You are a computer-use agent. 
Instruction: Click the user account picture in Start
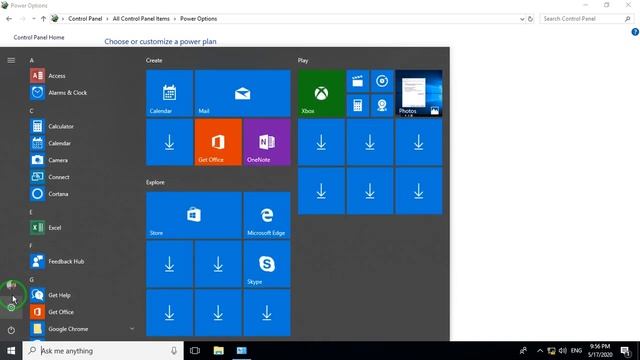11,285
